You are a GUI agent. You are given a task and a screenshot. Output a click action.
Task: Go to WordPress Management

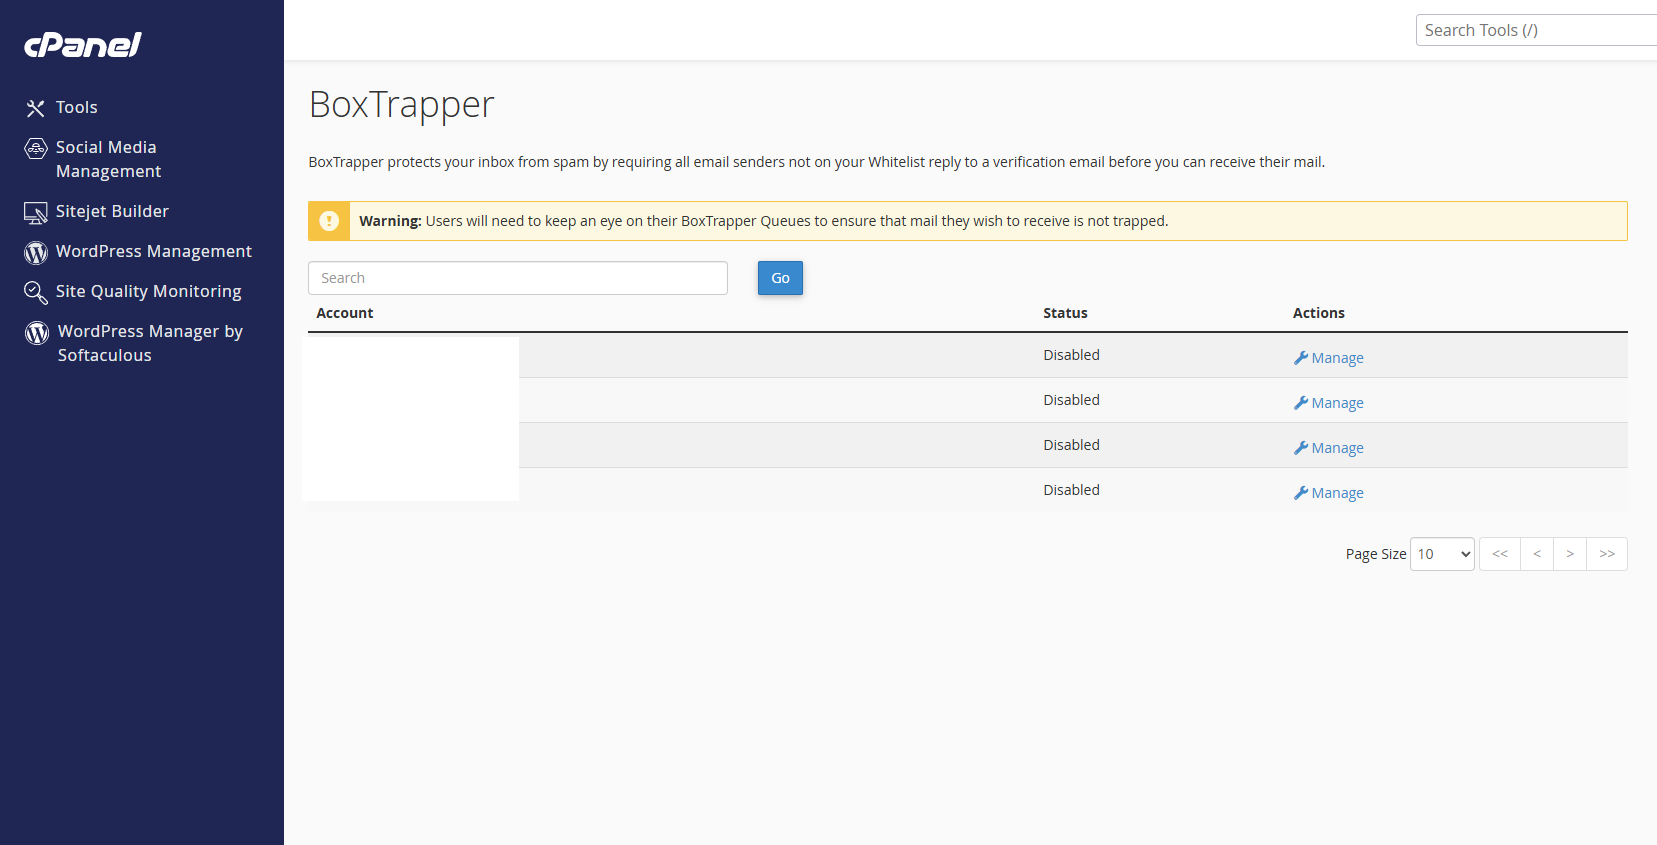[x=154, y=251]
